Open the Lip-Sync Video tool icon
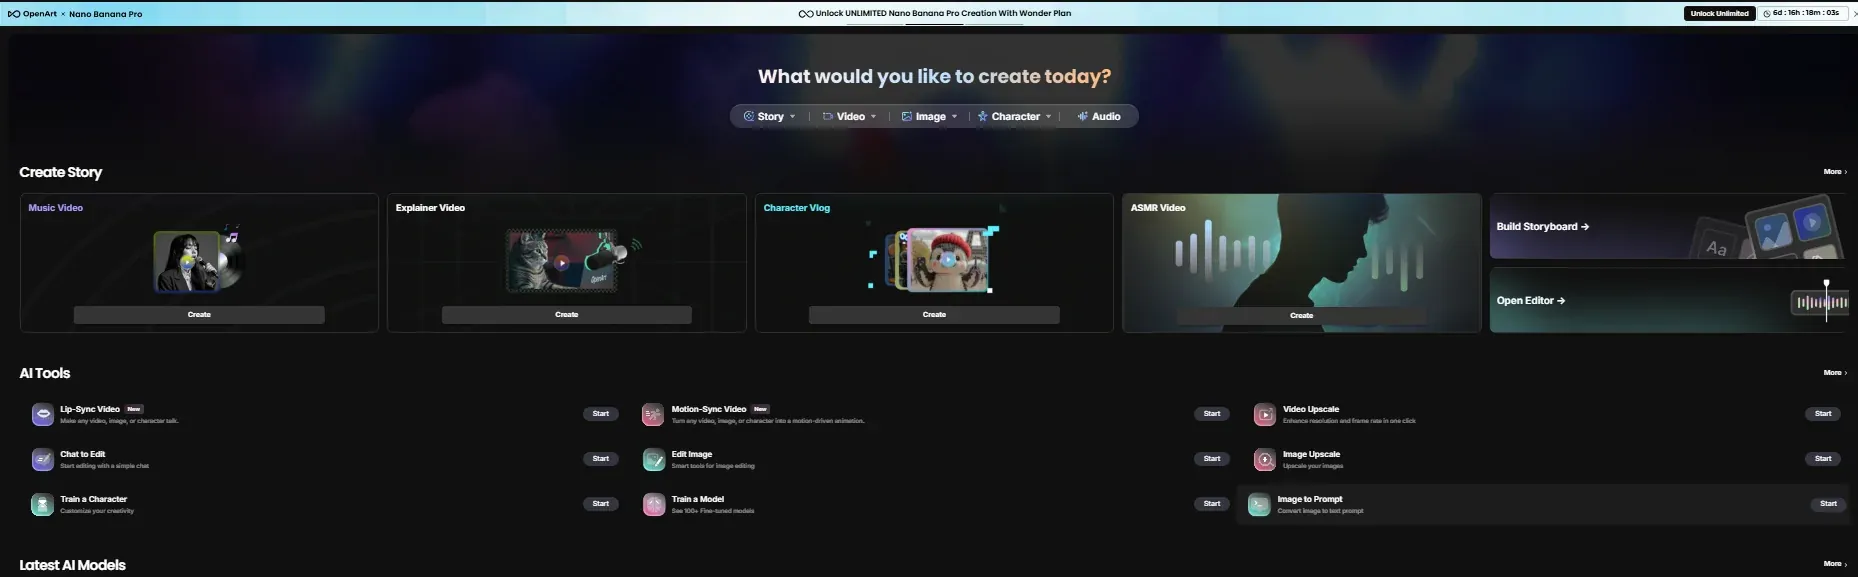This screenshot has height=577, width=1858. coord(43,414)
